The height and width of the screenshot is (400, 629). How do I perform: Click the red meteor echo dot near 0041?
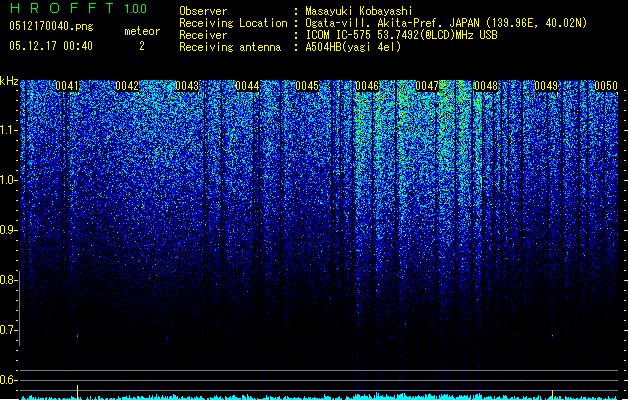[x=77, y=336]
